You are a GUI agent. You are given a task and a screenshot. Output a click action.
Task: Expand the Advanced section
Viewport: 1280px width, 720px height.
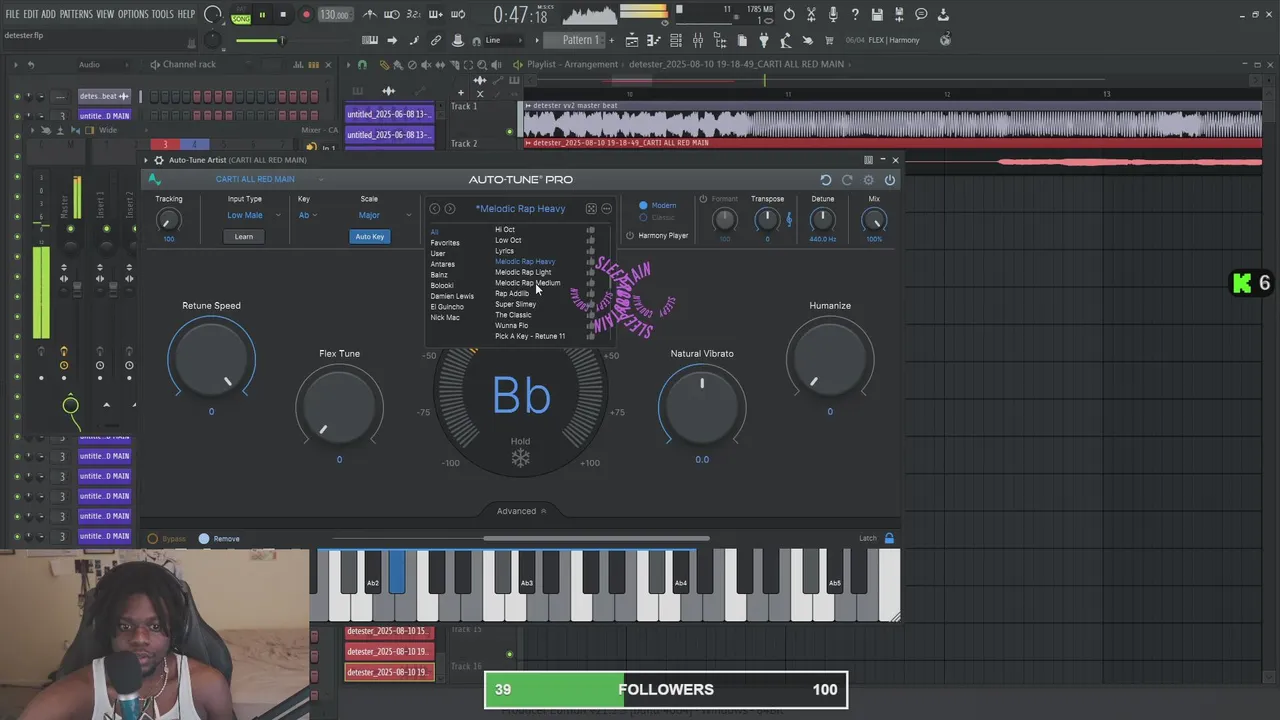pos(521,511)
